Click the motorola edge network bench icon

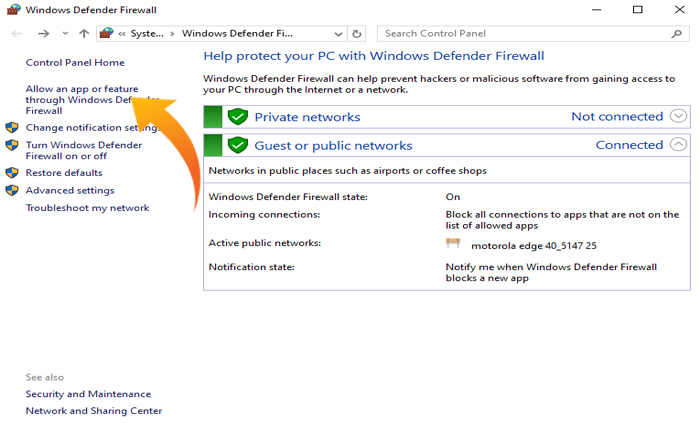coord(453,243)
